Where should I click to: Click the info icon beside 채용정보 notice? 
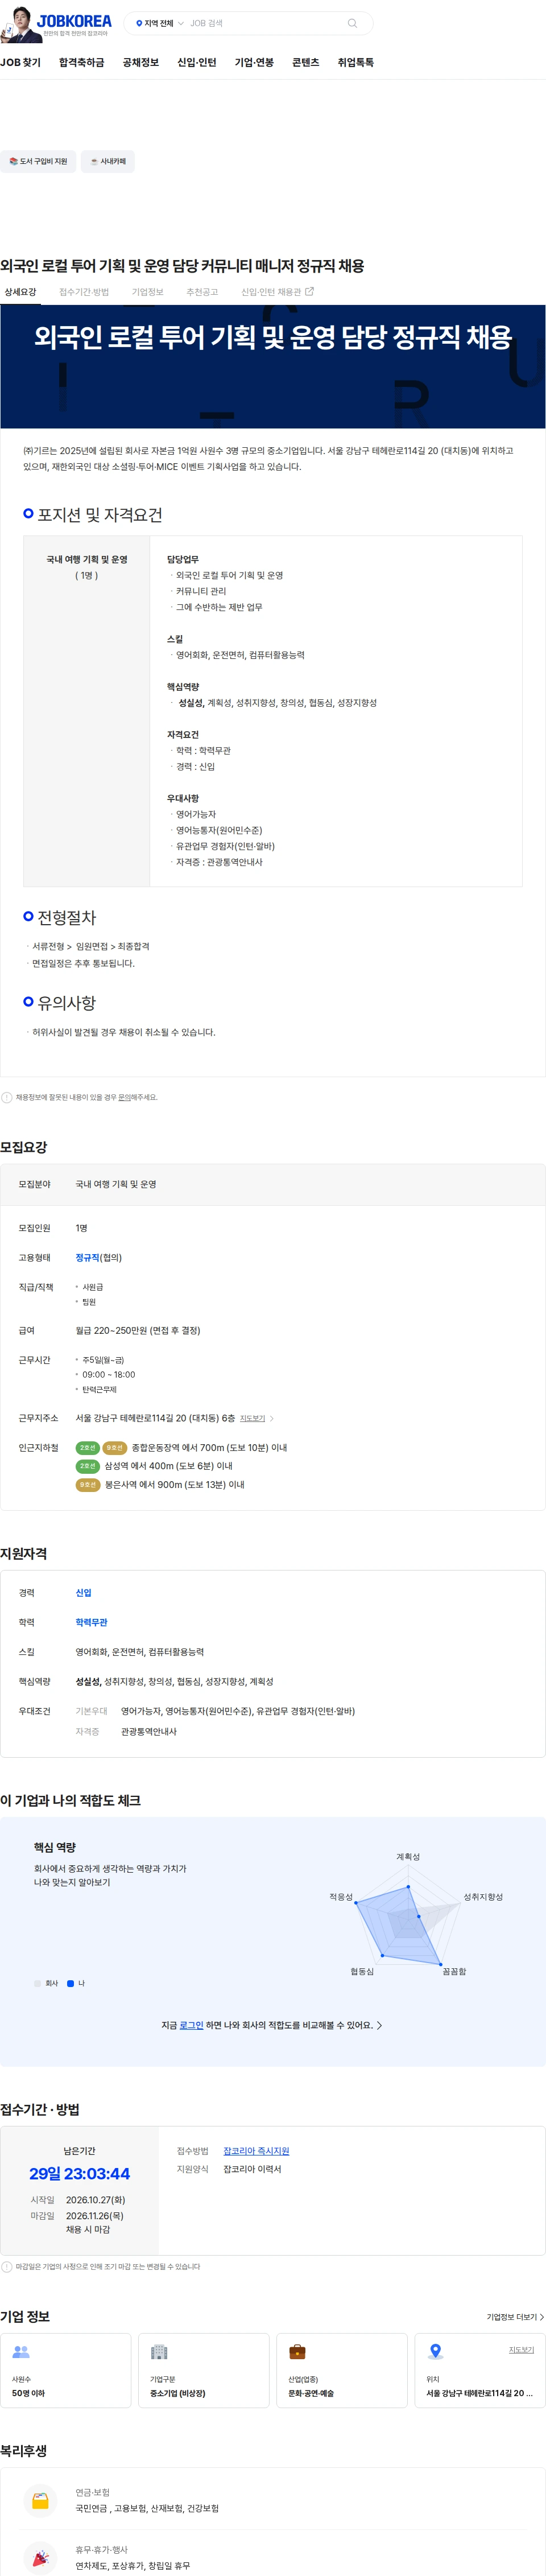point(7,1097)
